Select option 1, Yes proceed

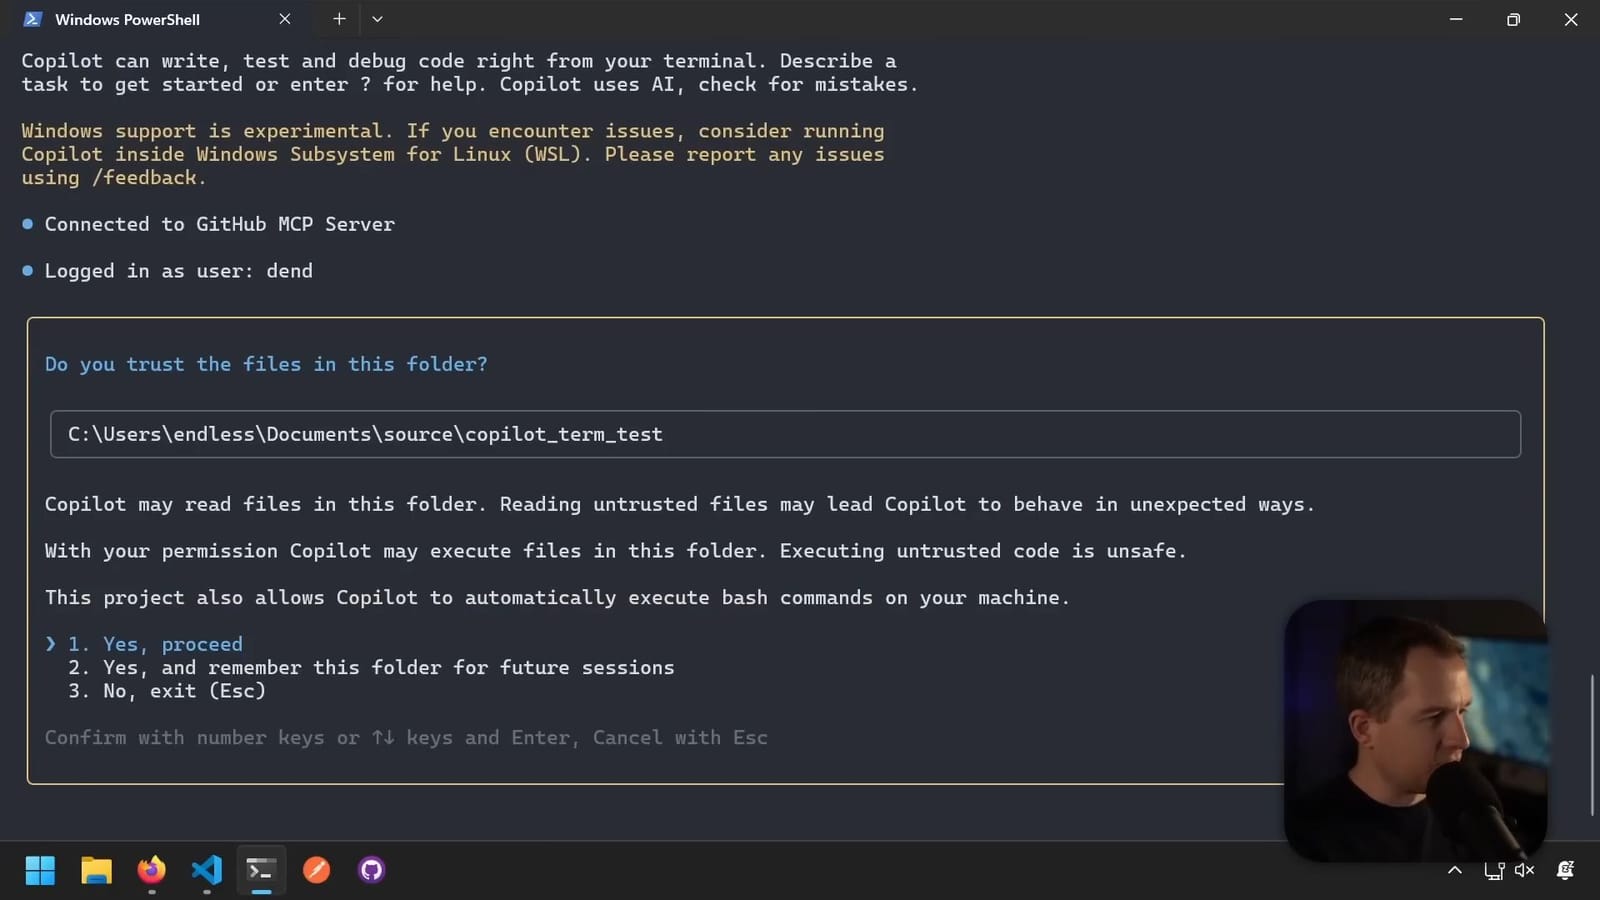170,643
